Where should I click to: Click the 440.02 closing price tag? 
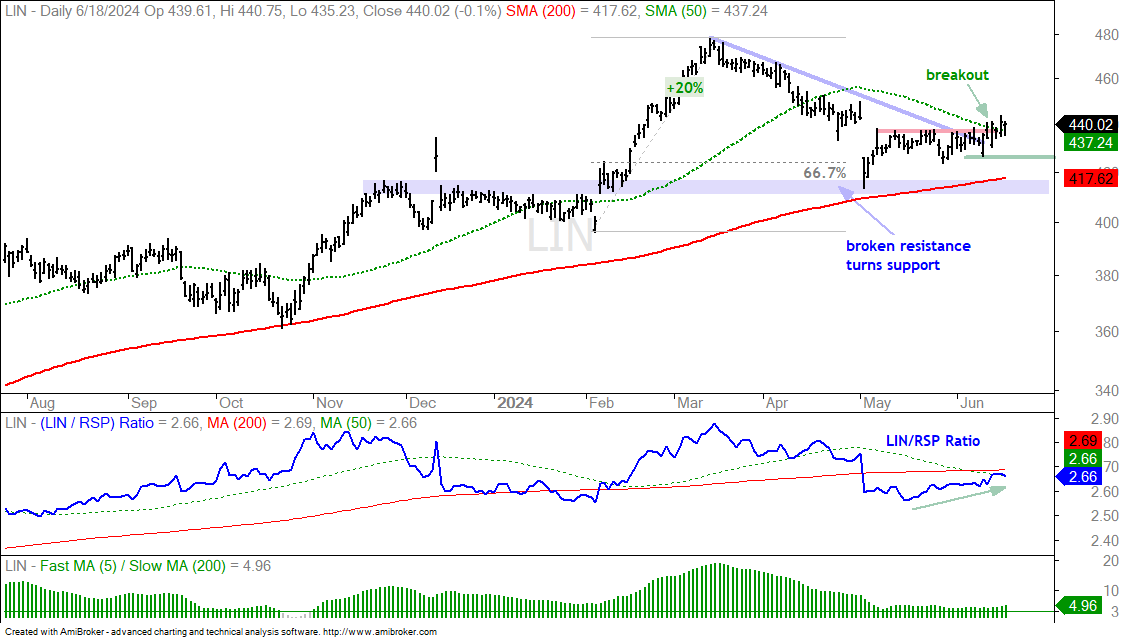pyautogui.click(x=1089, y=125)
